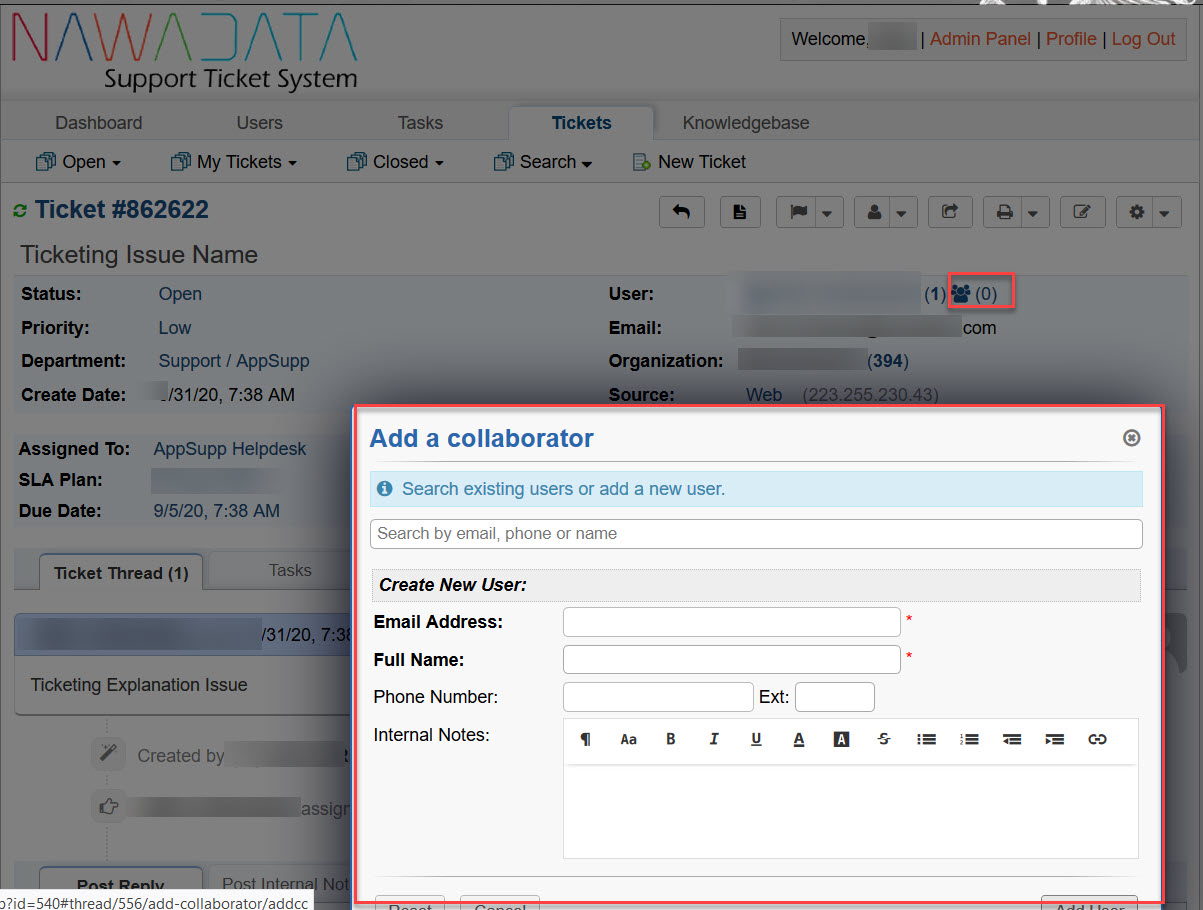The height and width of the screenshot is (910, 1203).
Task: Click the Email Address input field
Action: point(731,622)
